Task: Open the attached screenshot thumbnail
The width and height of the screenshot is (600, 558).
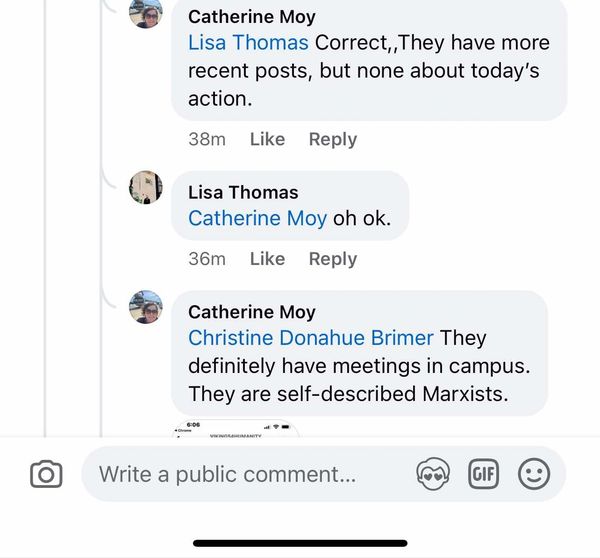Action: [235, 430]
